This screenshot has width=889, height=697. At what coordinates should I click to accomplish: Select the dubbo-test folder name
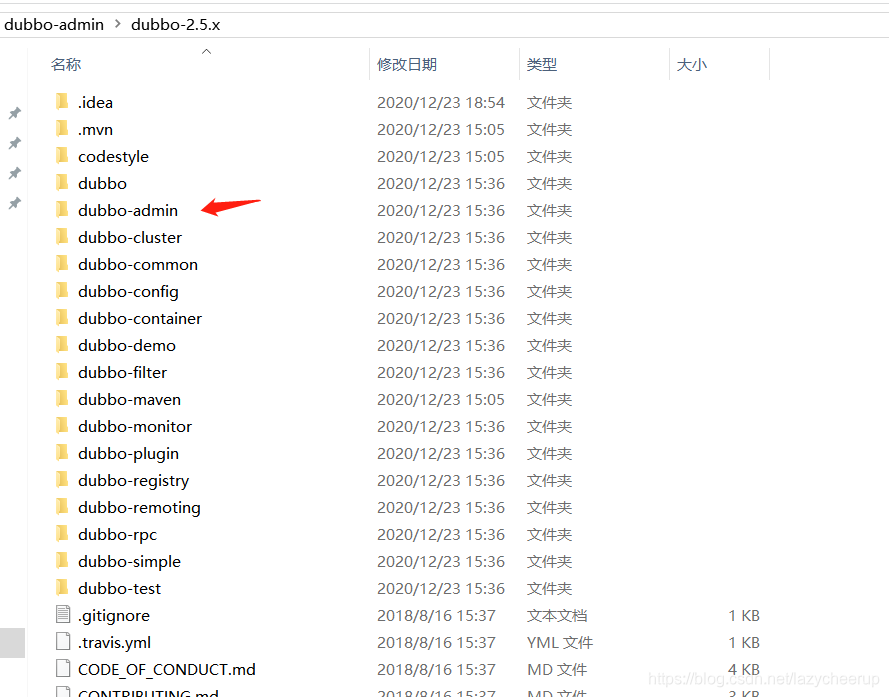click(120, 588)
